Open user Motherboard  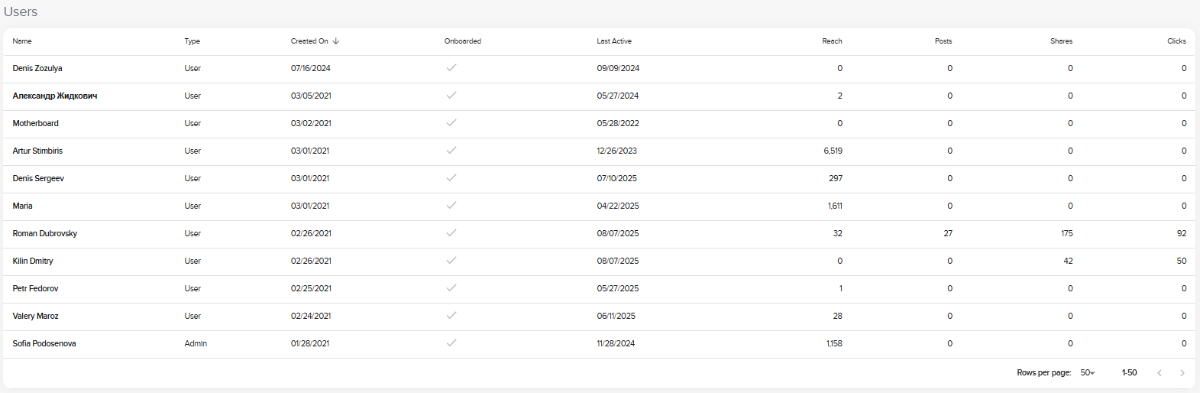(x=35, y=123)
